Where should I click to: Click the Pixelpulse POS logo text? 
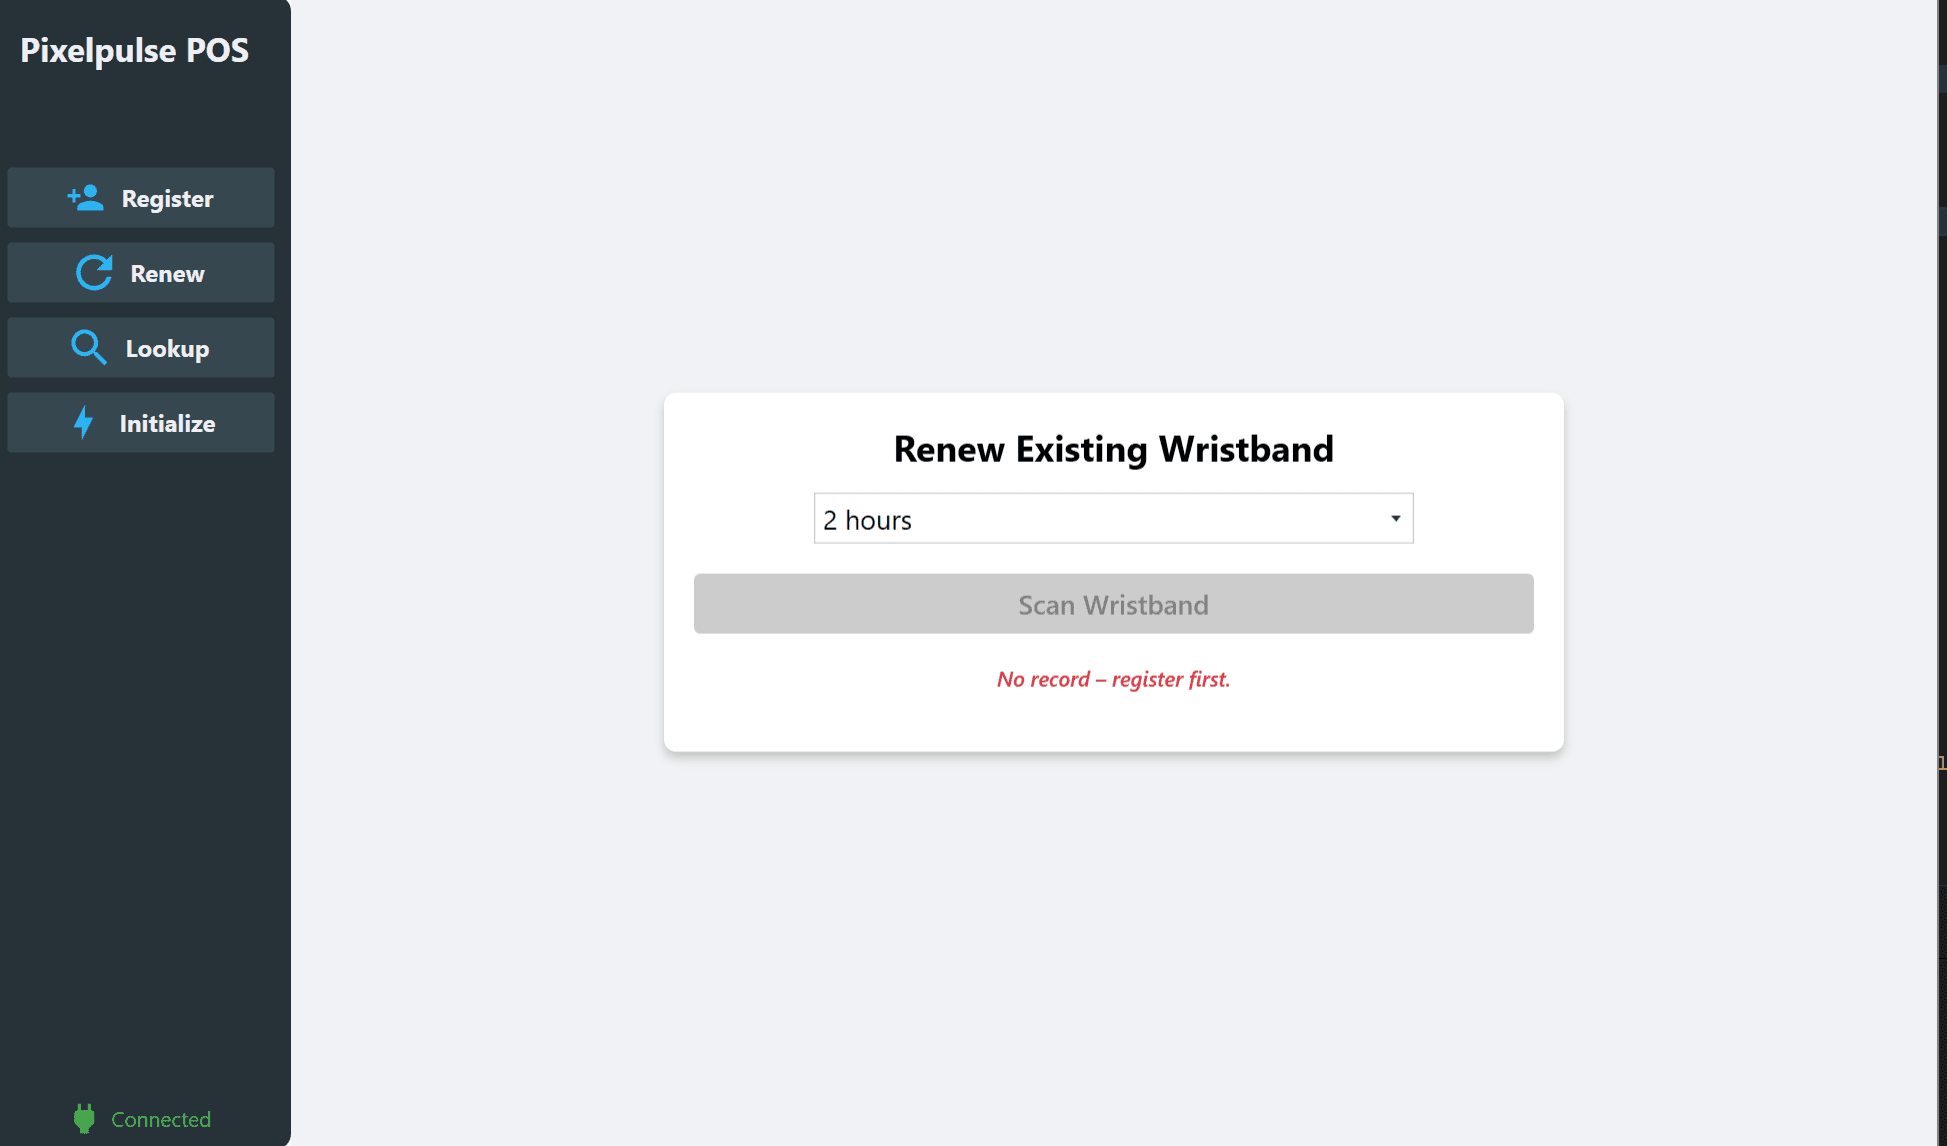134,49
